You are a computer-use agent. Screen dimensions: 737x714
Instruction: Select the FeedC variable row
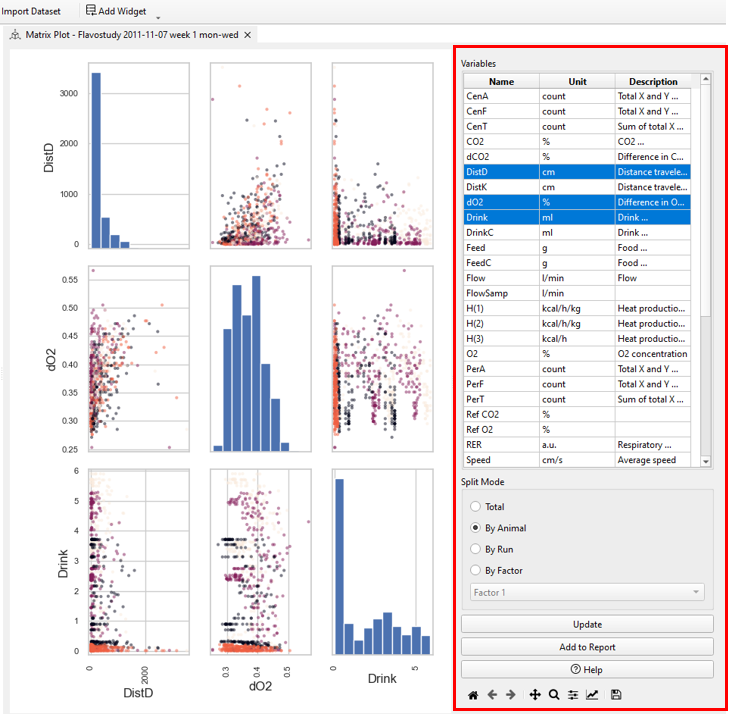577,263
